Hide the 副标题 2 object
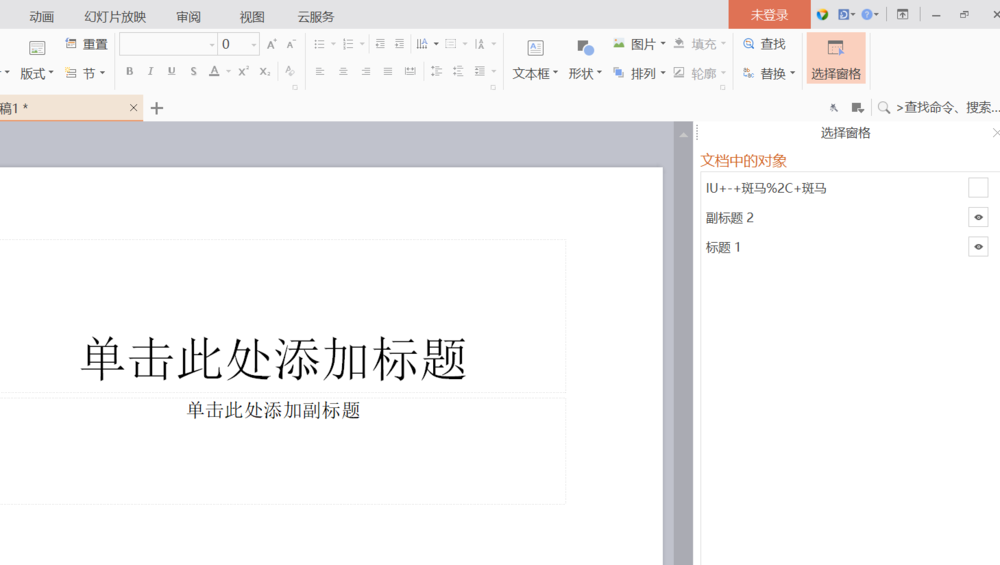The width and height of the screenshot is (1000, 565). point(978,217)
